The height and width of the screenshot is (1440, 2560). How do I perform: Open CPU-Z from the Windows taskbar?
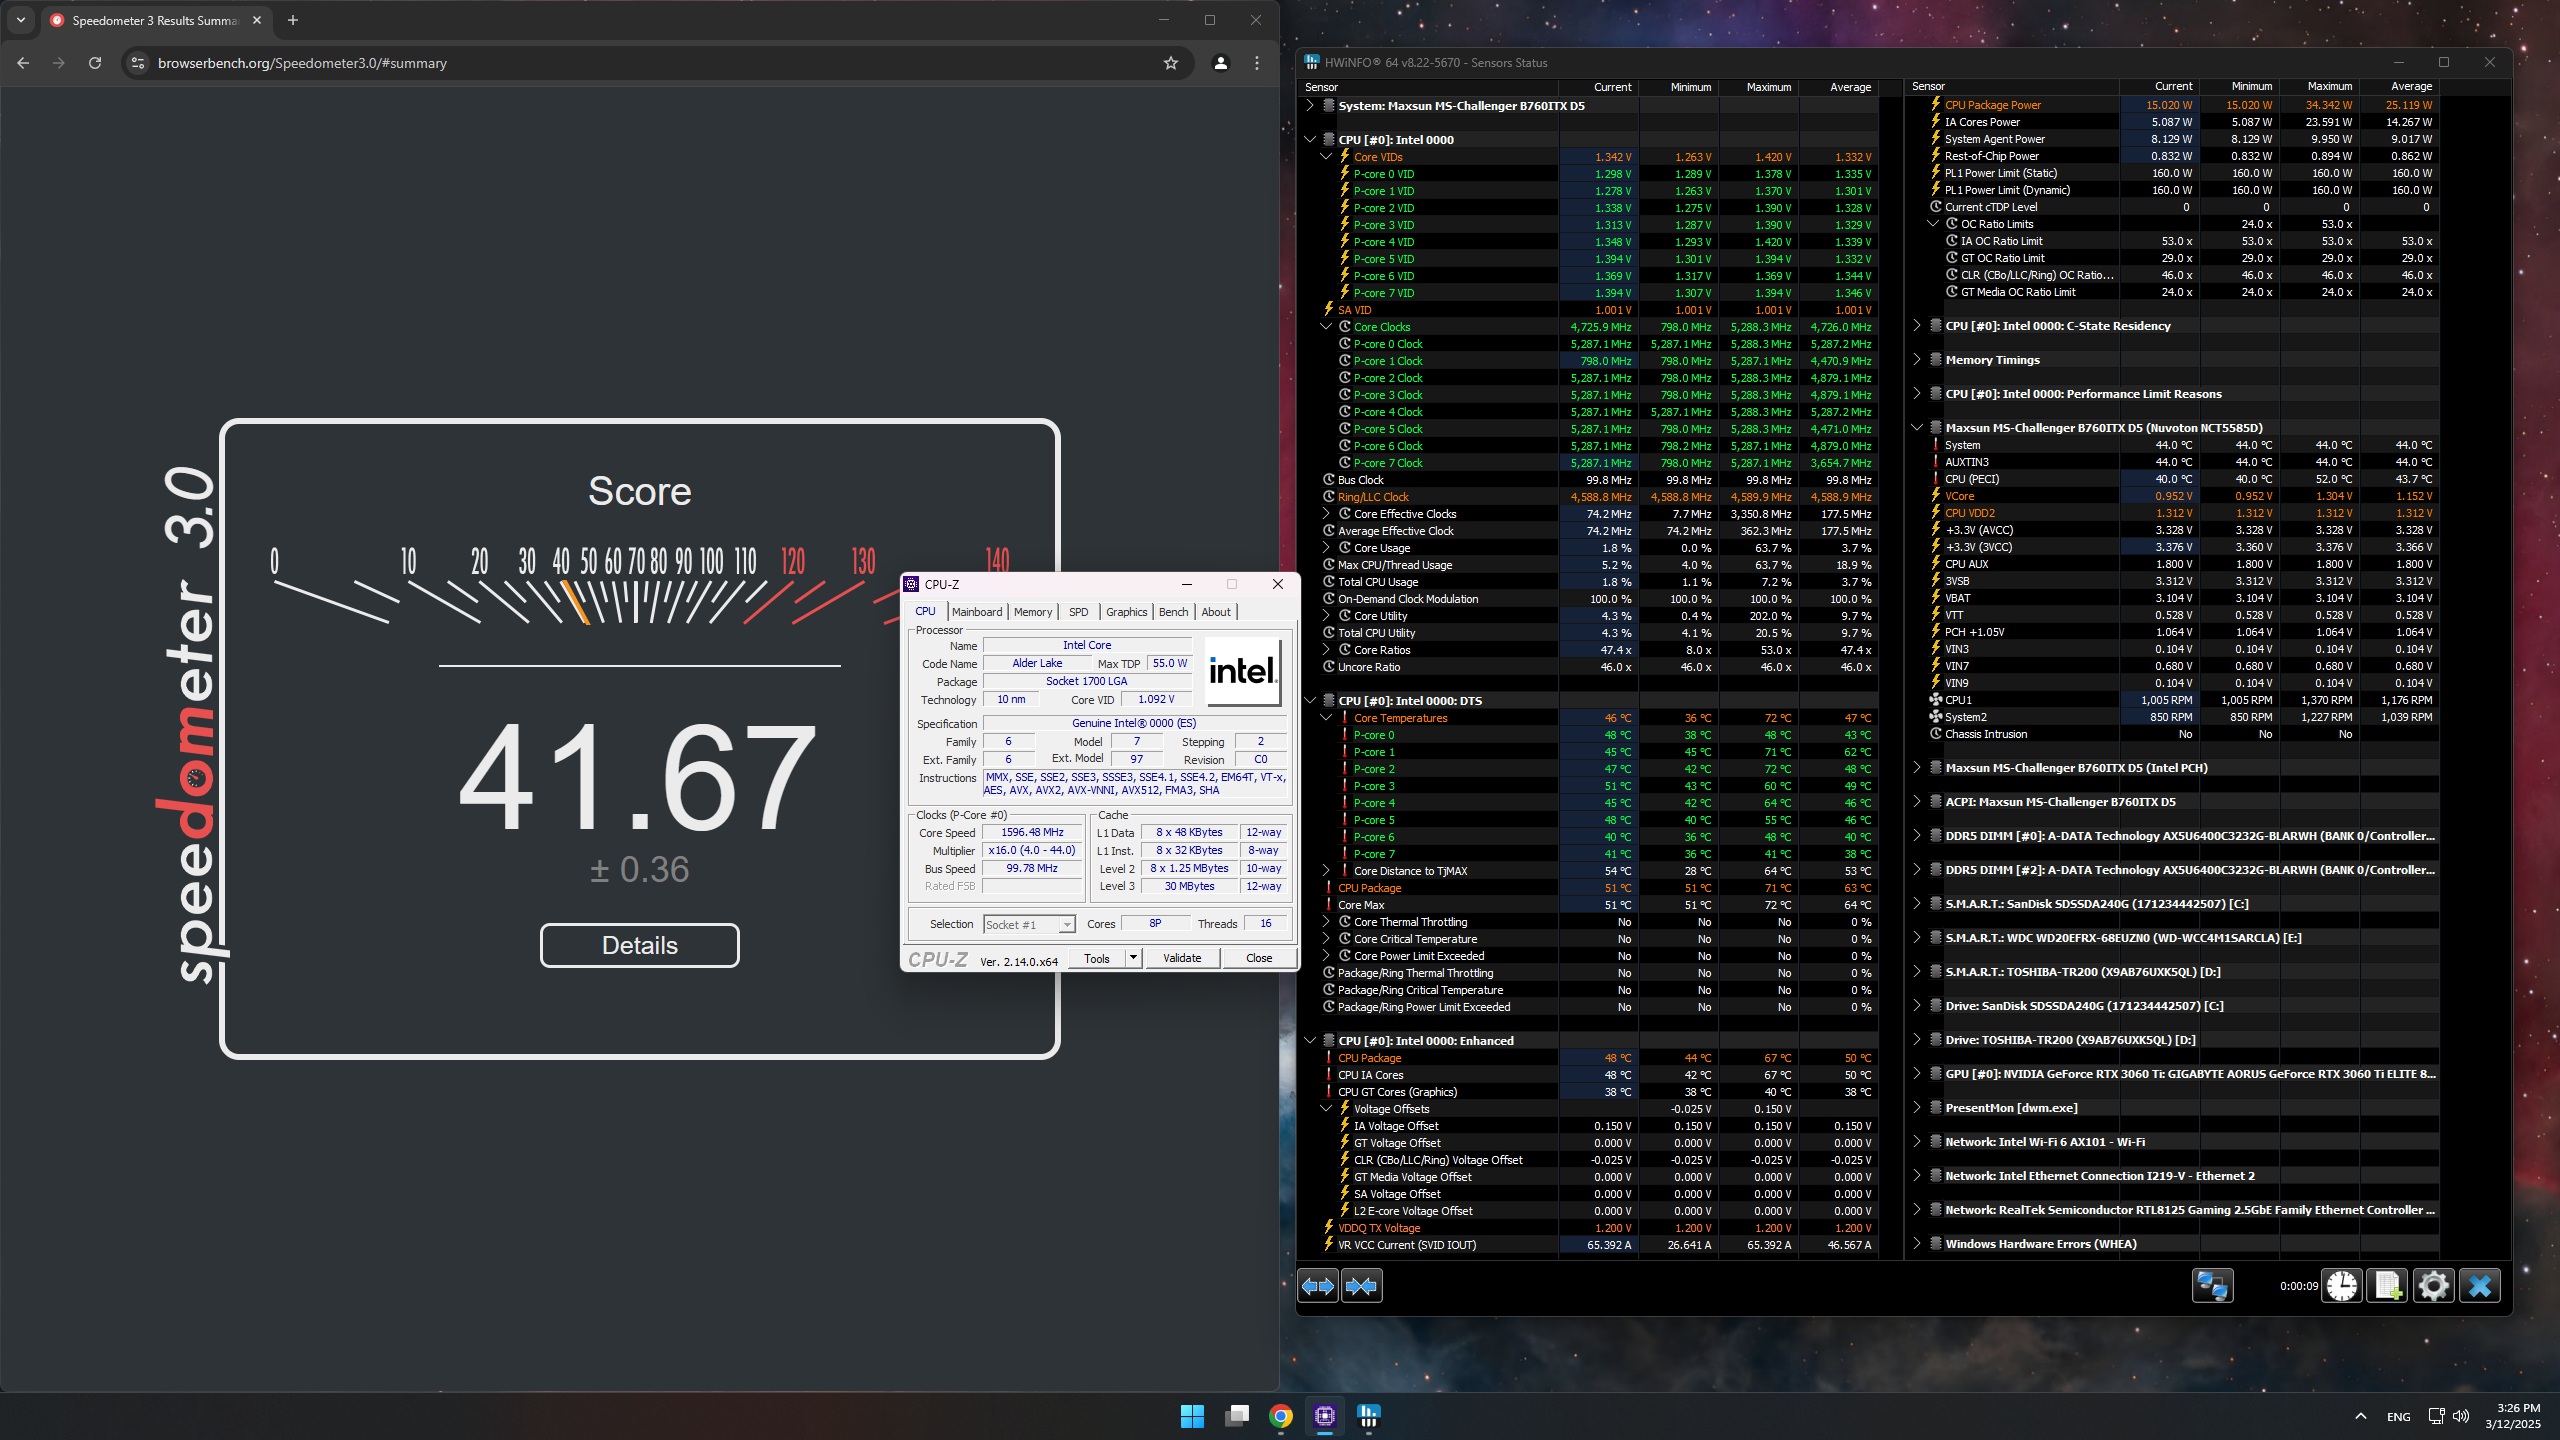tap(1324, 1416)
